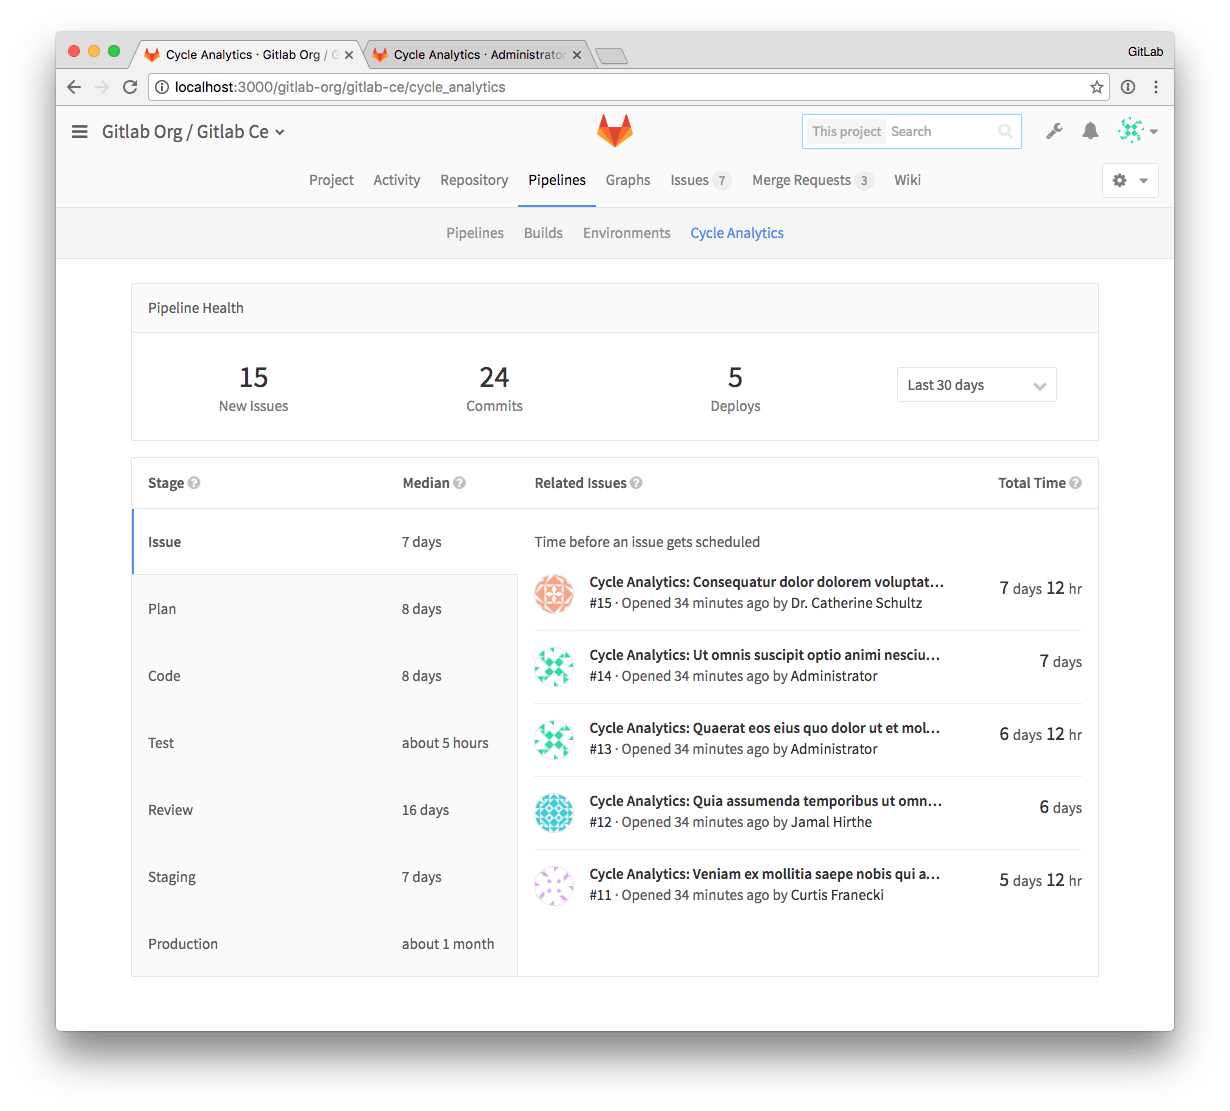Click the help icon beside Total Time

(x=1076, y=483)
